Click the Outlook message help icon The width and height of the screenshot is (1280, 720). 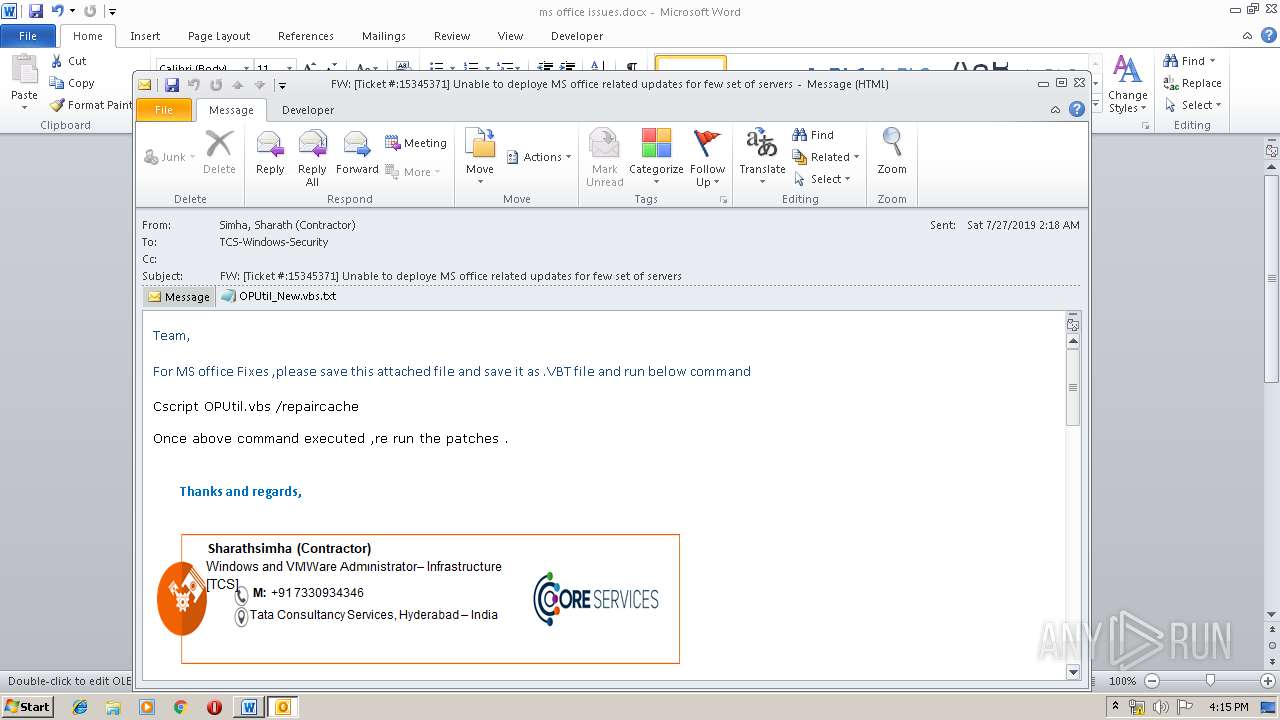pos(1077,110)
